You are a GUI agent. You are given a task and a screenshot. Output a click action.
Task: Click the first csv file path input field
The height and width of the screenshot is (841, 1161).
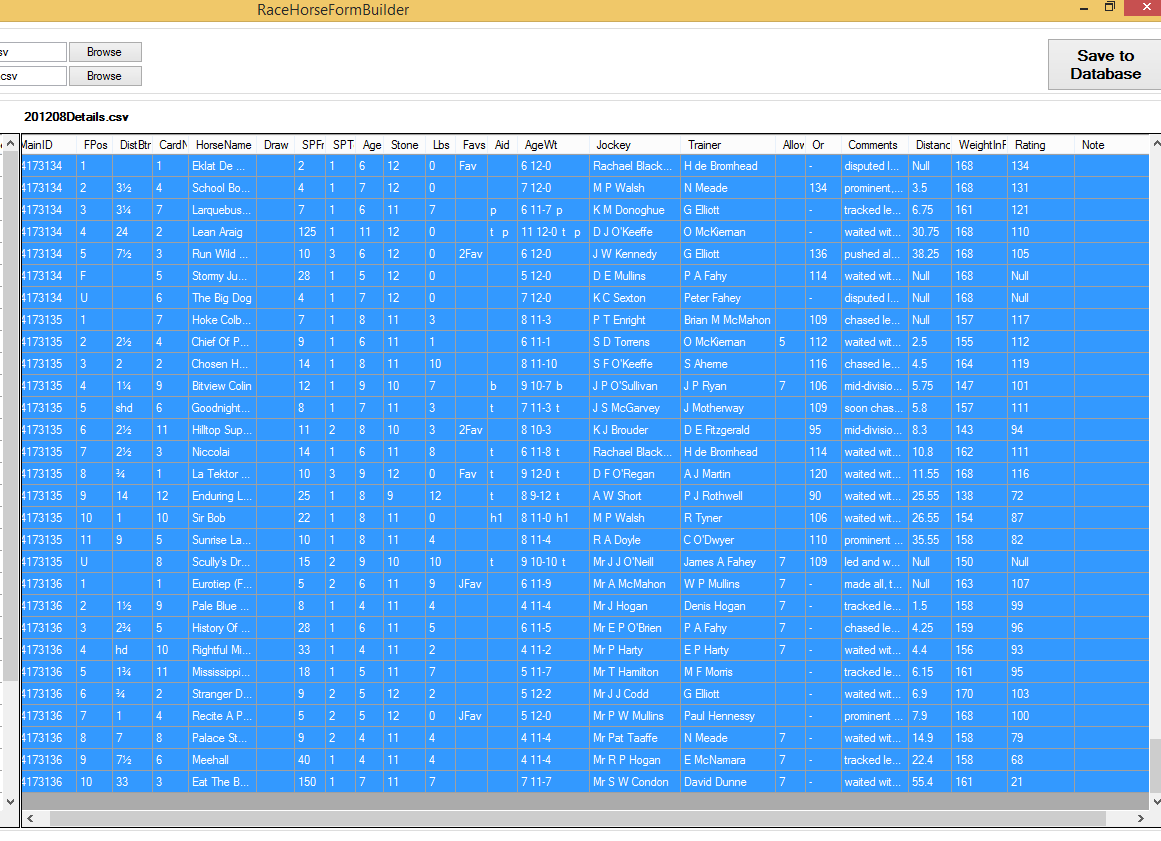[33, 51]
